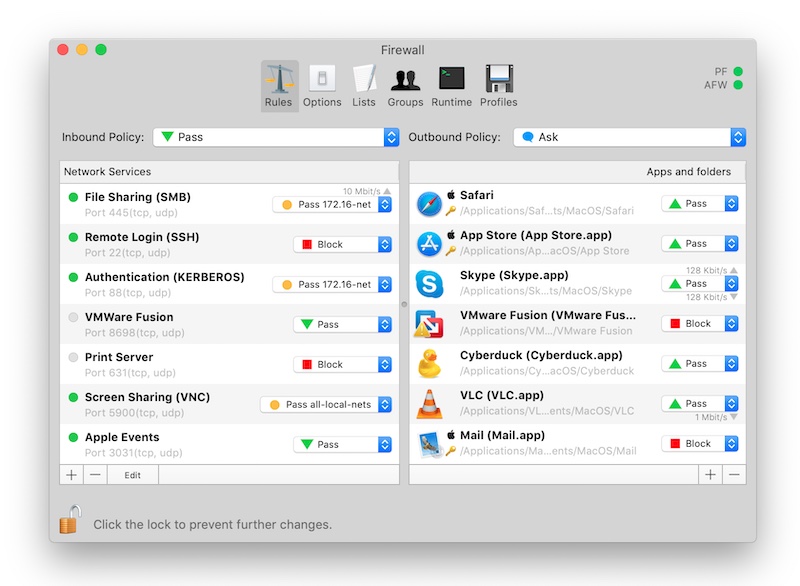Select the Cyberduck (Cyberduck.app) row title
The image size is (800, 586).
point(541,355)
